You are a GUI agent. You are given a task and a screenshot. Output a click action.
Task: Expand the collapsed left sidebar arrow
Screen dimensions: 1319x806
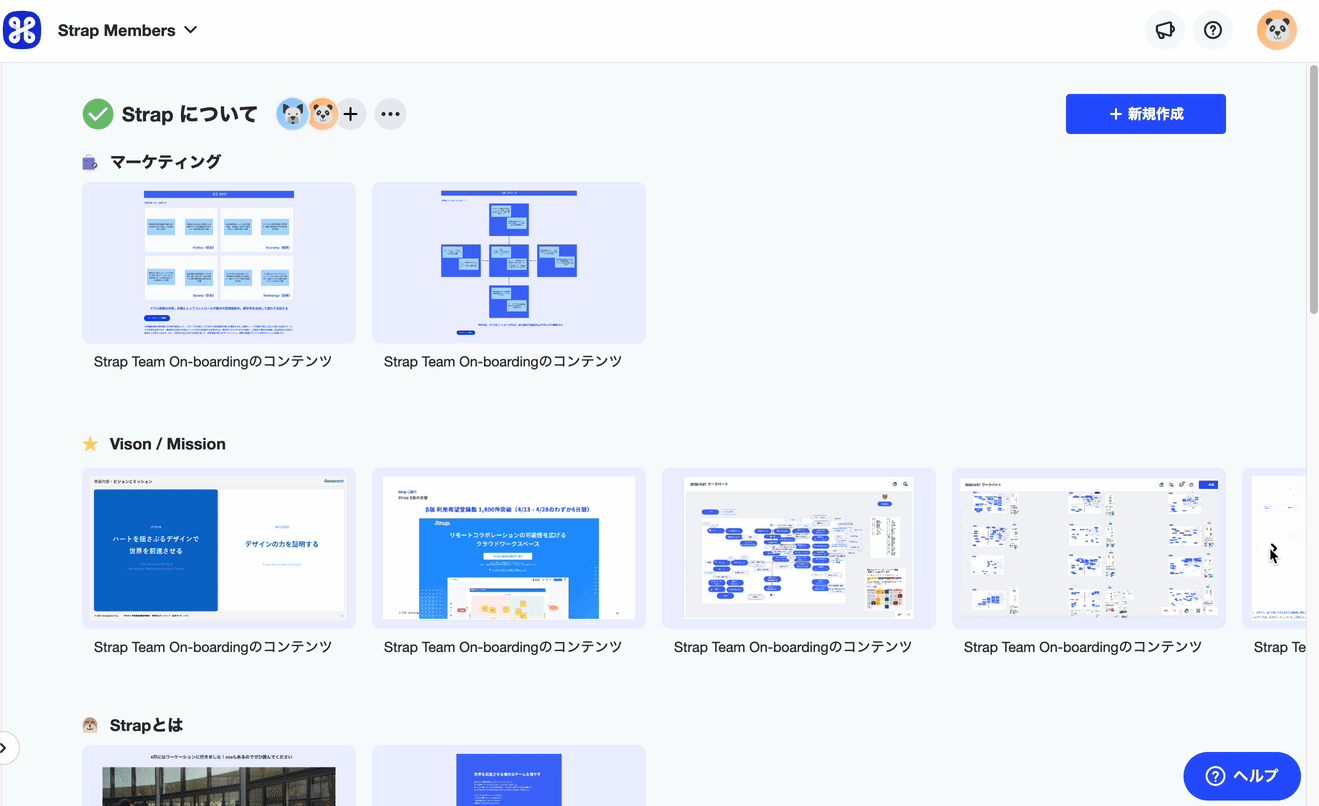coord(6,747)
